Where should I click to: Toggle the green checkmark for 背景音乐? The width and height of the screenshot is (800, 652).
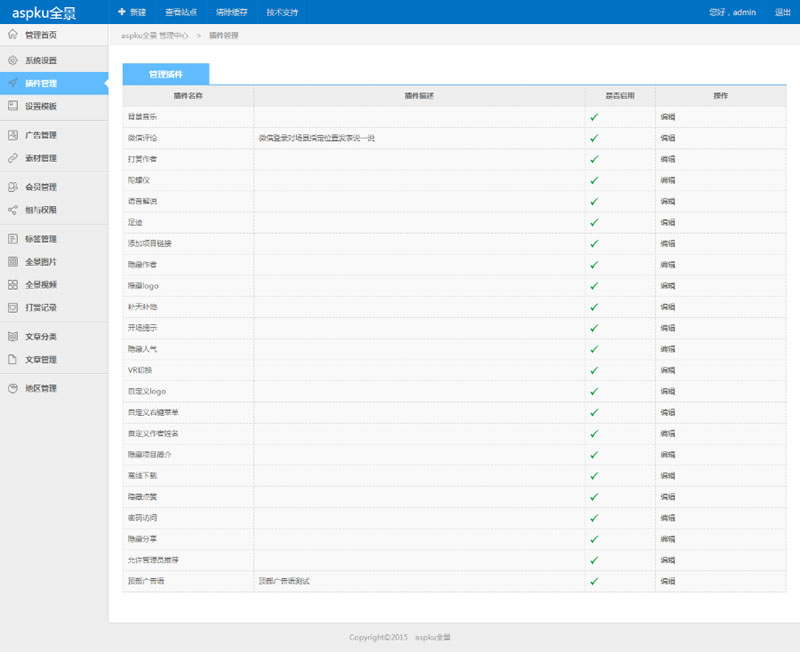pos(594,117)
